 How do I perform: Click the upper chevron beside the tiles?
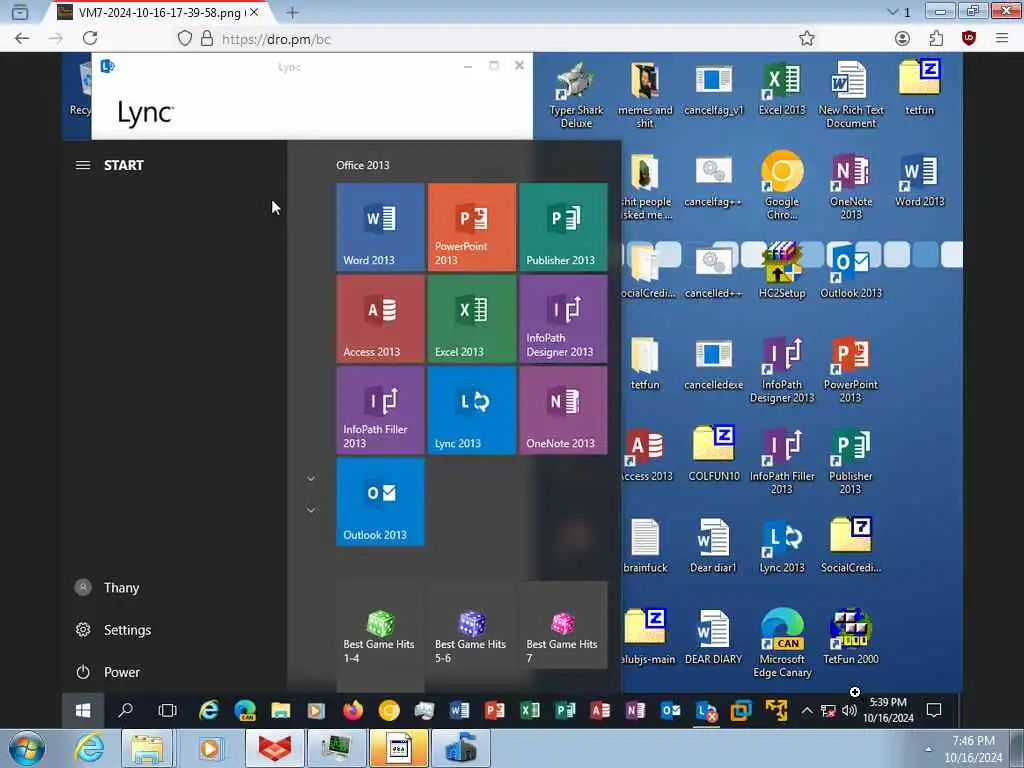pyautogui.click(x=311, y=479)
